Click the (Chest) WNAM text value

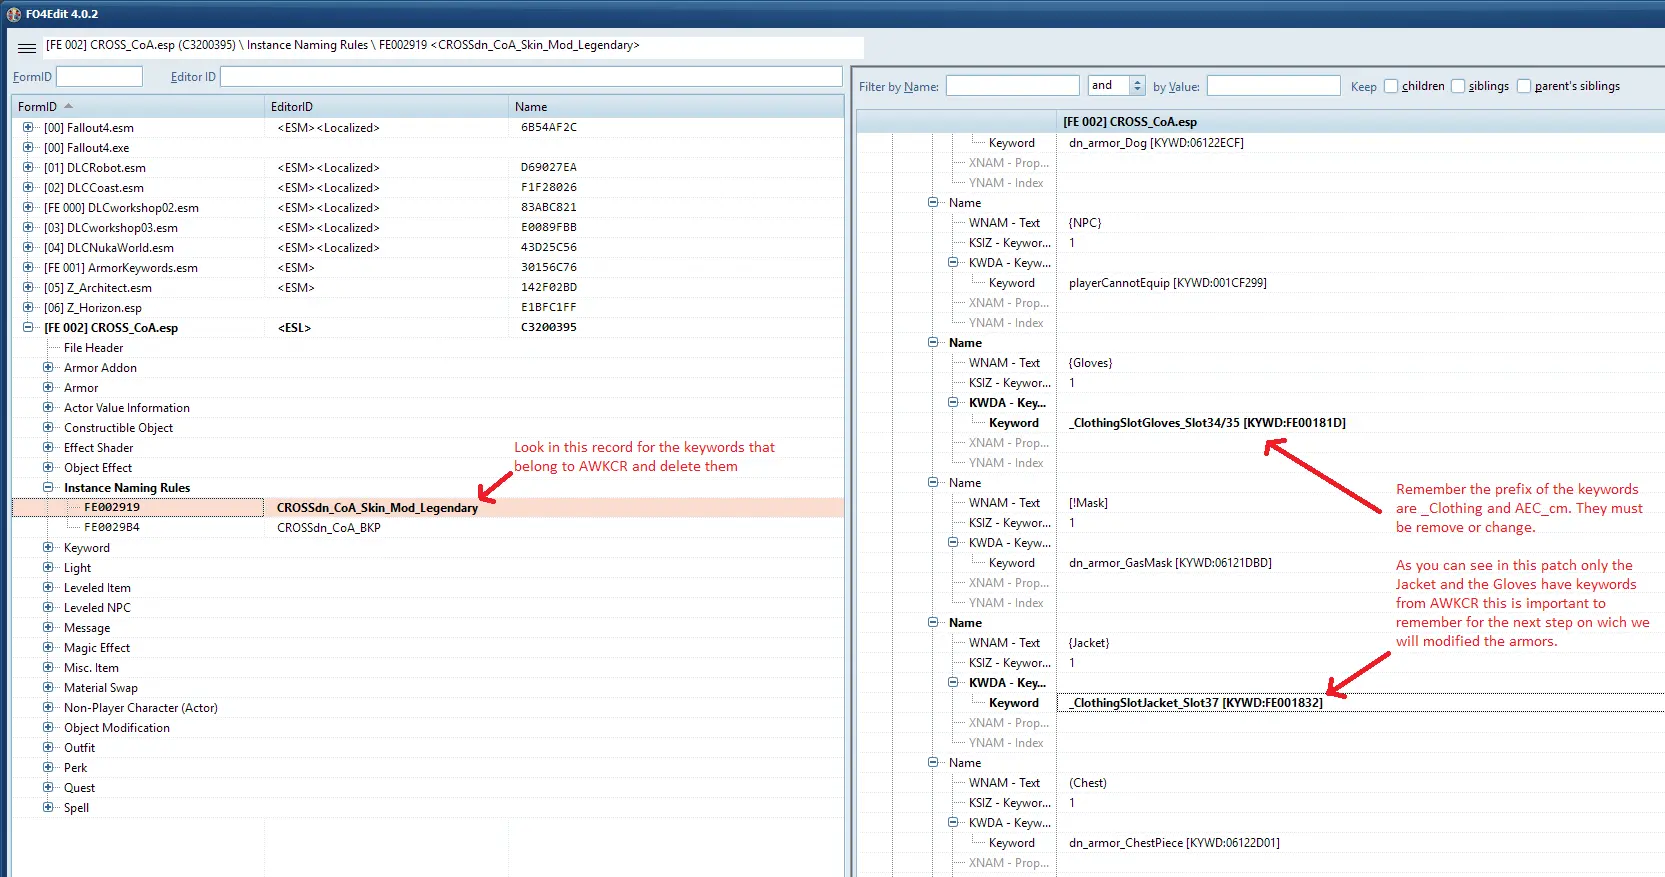(x=1088, y=783)
